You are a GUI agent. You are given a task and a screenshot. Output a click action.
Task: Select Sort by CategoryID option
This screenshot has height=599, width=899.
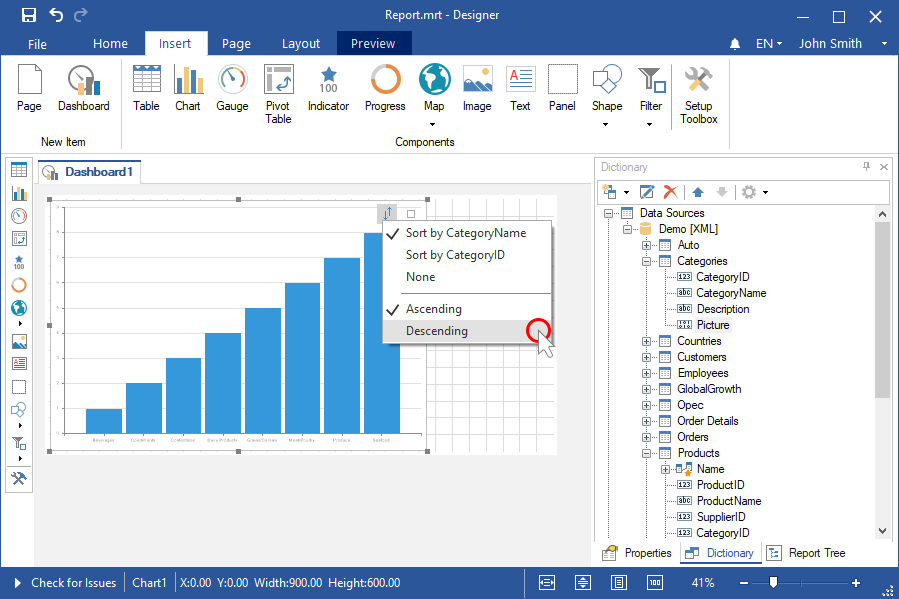point(455,255)
